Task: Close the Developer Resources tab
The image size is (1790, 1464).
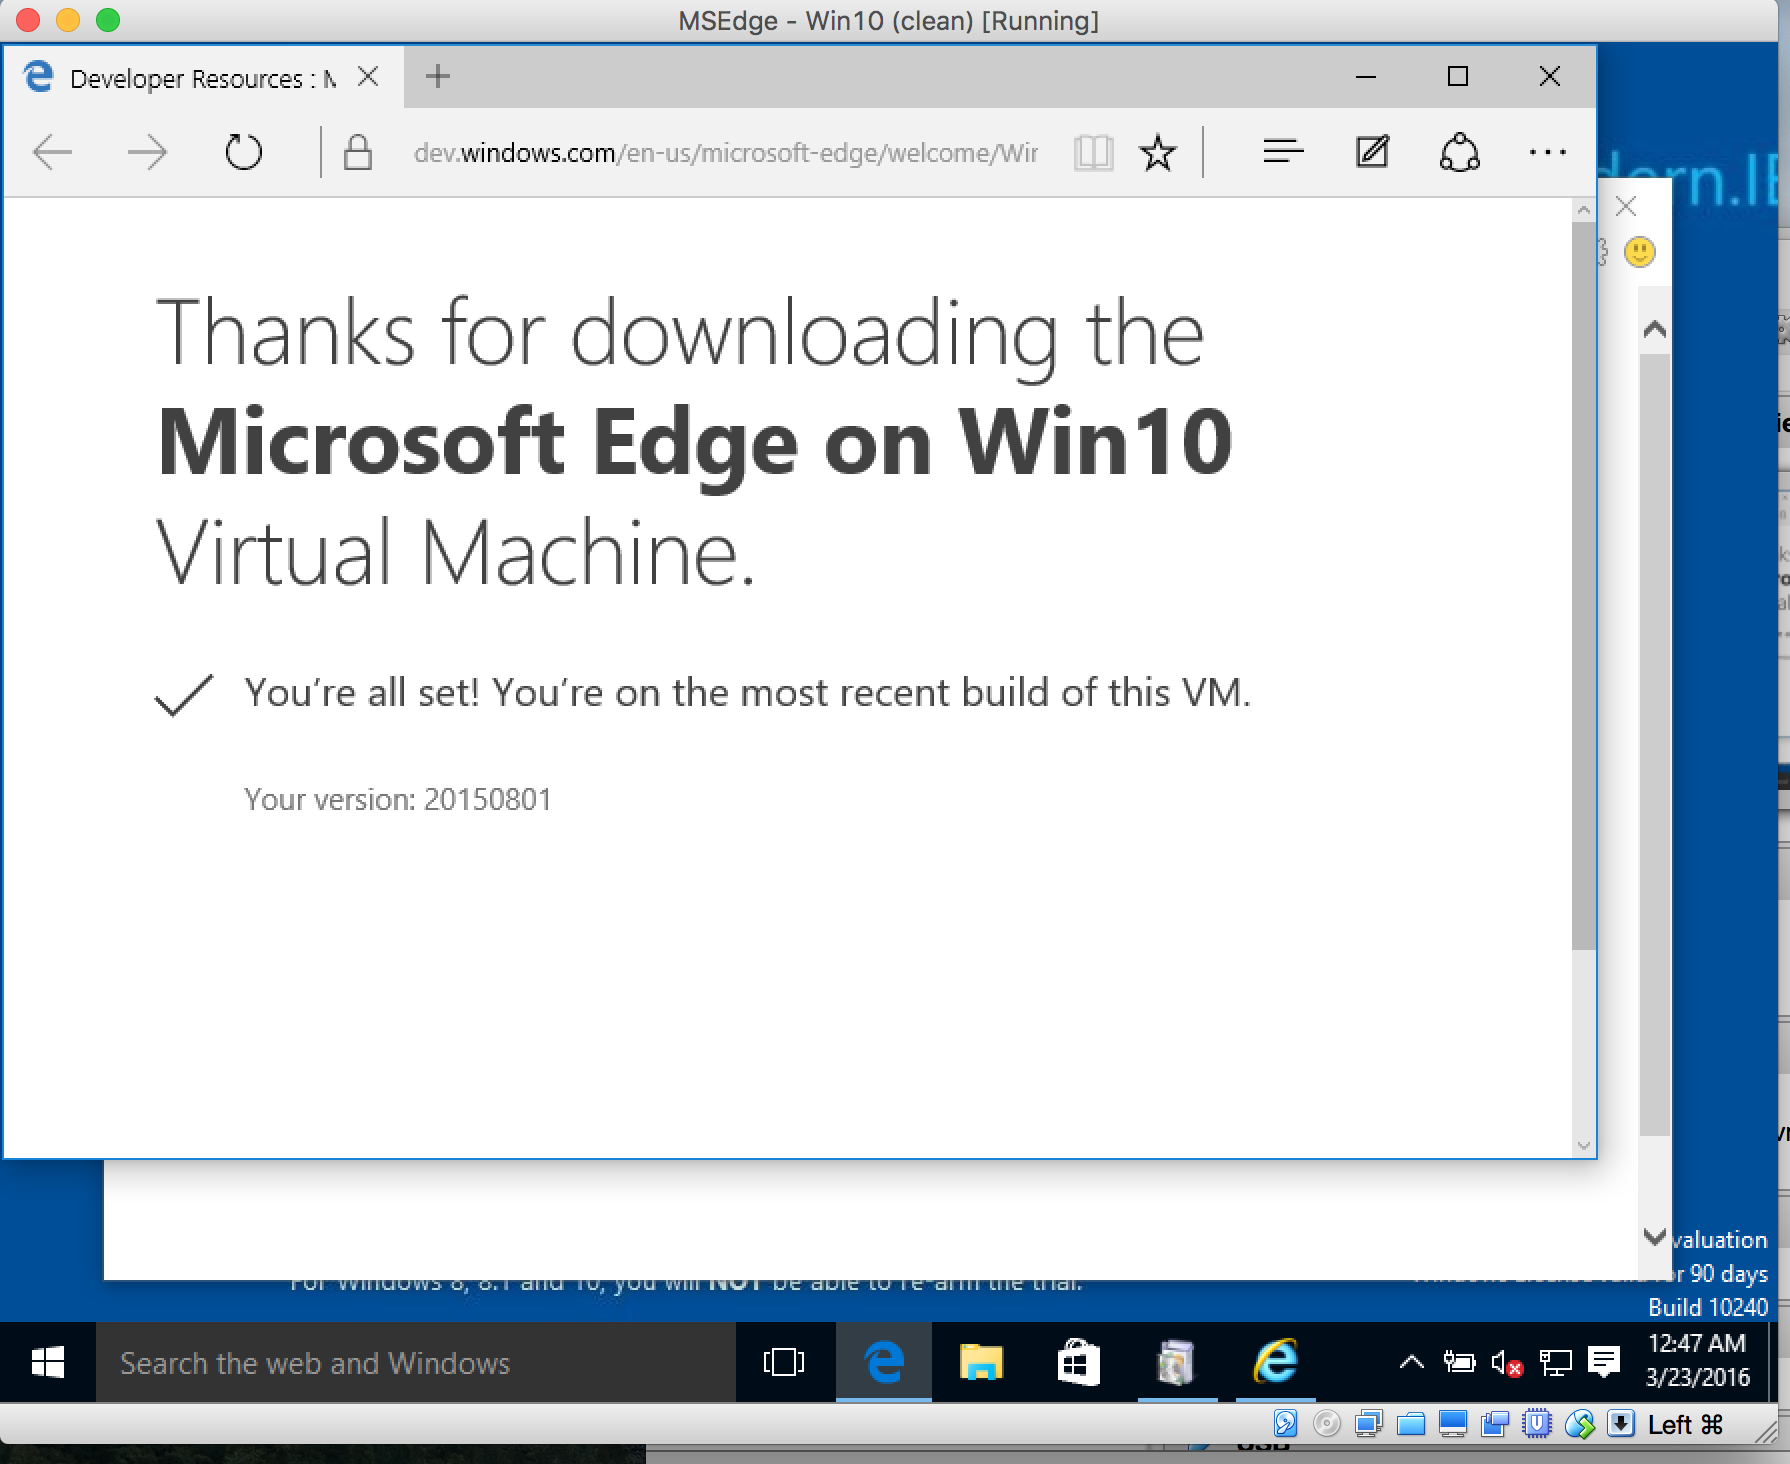Action: (x=368, y=76)
